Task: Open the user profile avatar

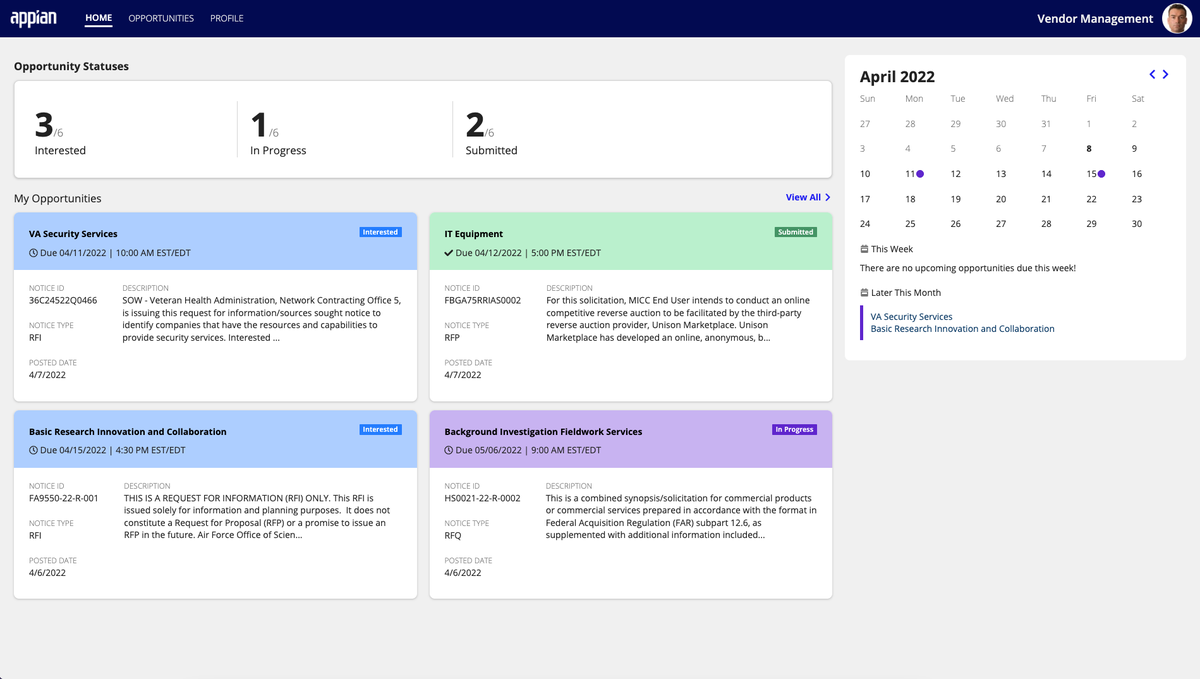Action: point(1177,18)
